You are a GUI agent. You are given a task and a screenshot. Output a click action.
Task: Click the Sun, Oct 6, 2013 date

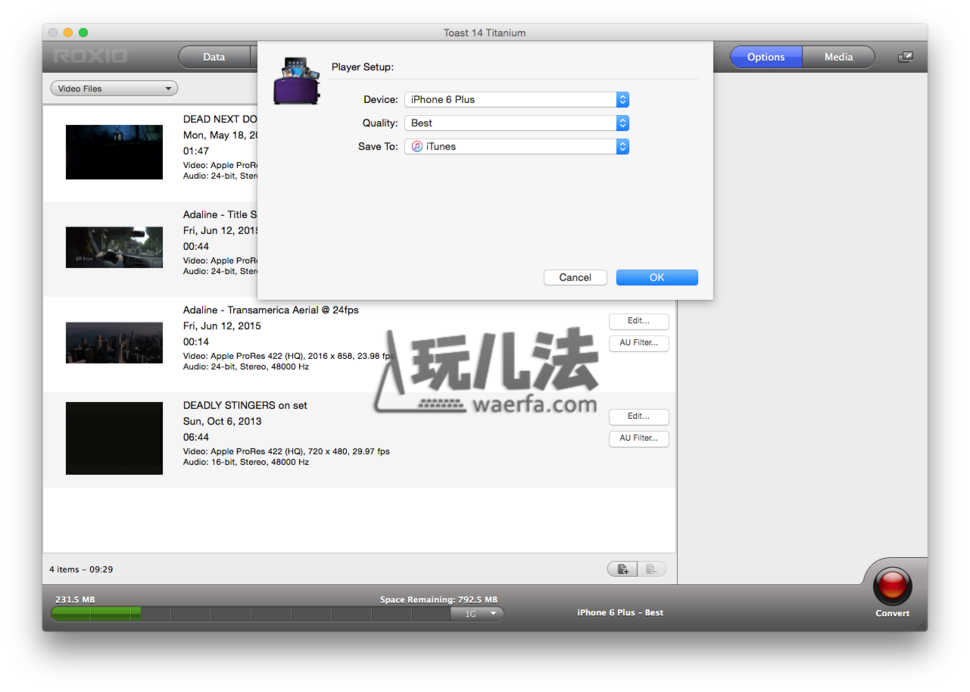pyautogui.click(x=222, y=421)
